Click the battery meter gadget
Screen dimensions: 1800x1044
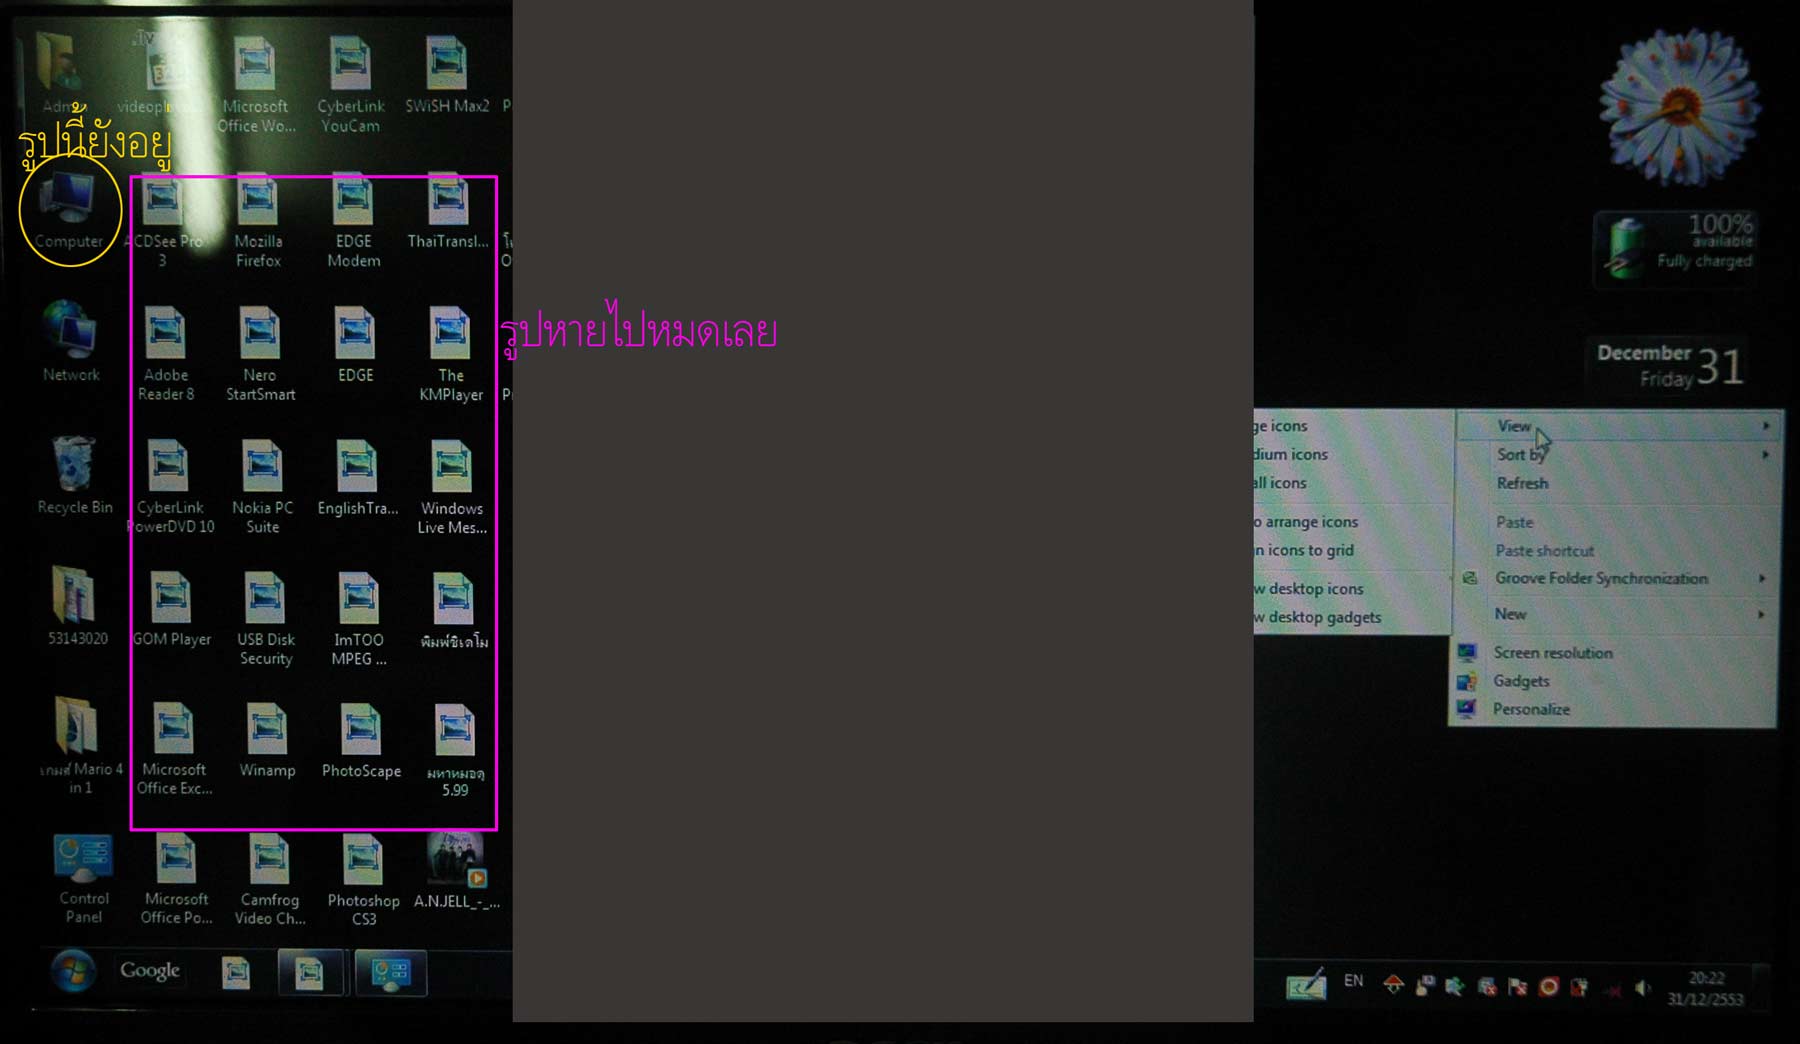[1677, 248]
